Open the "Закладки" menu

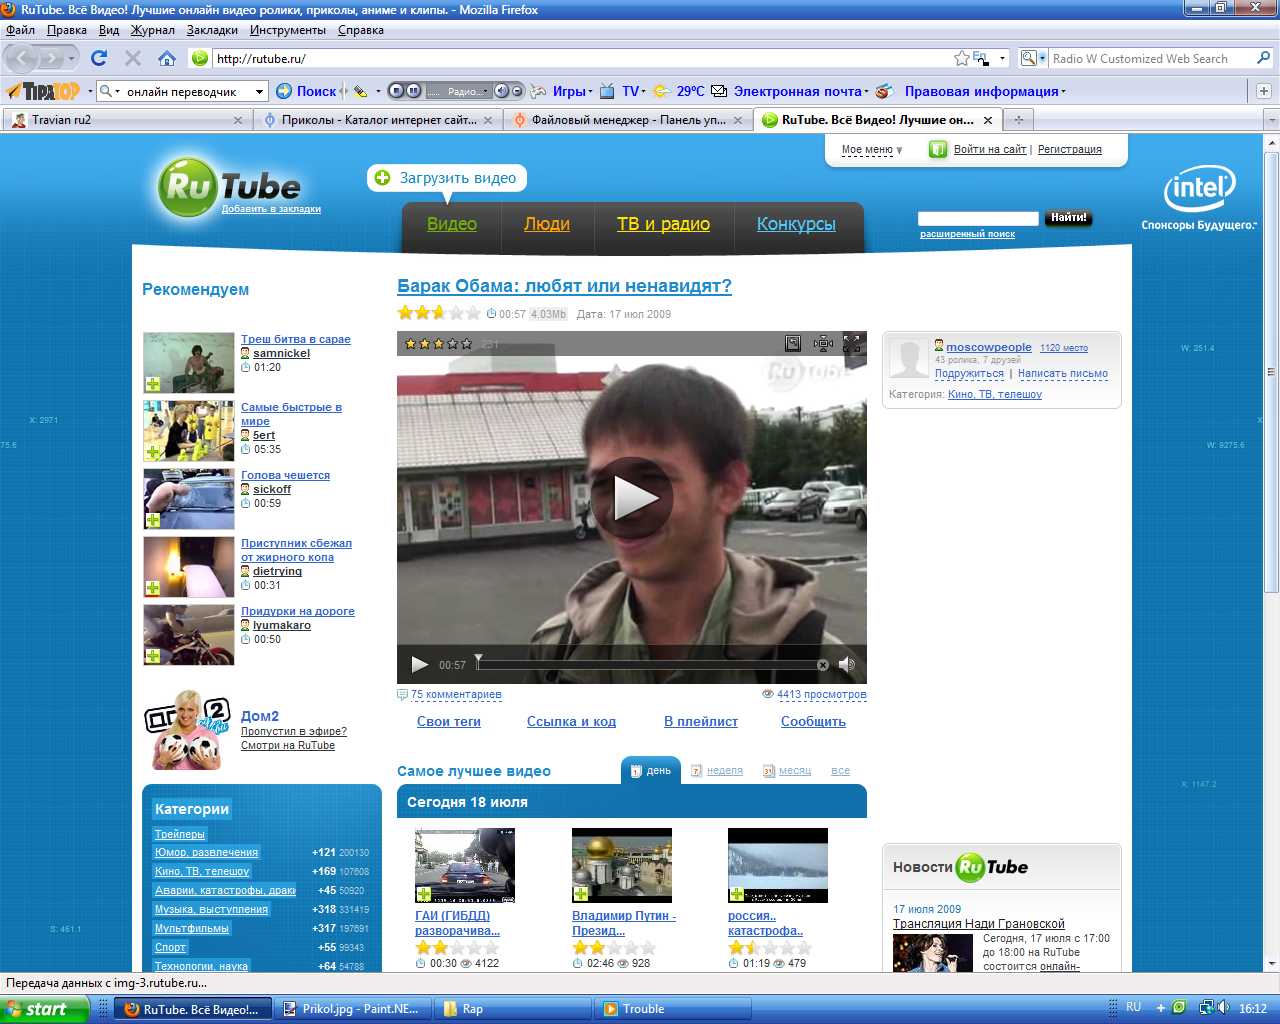coord(212,30)
